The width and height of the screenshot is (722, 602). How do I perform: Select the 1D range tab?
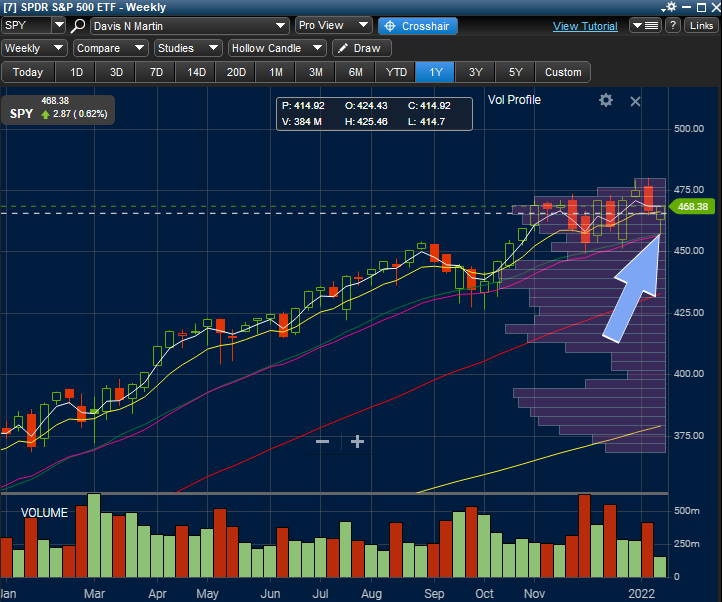pyautogui.click(x=76, y=72)
